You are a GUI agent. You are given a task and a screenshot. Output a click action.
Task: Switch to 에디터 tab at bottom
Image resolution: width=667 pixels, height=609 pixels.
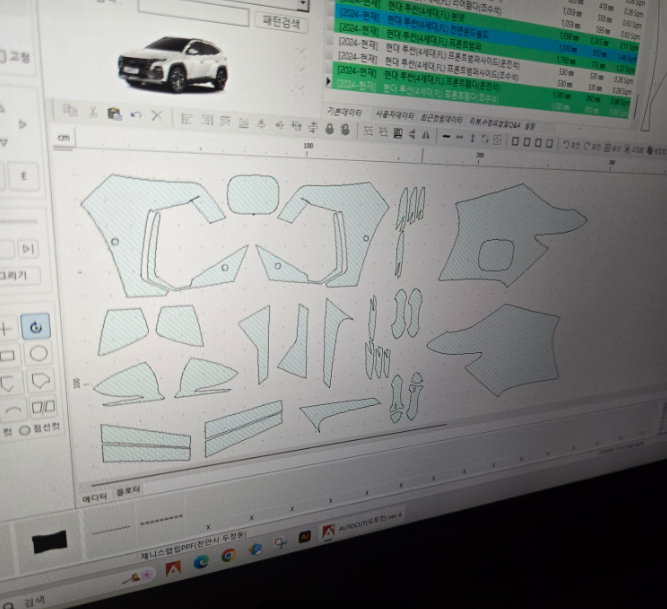click(94, 498)
